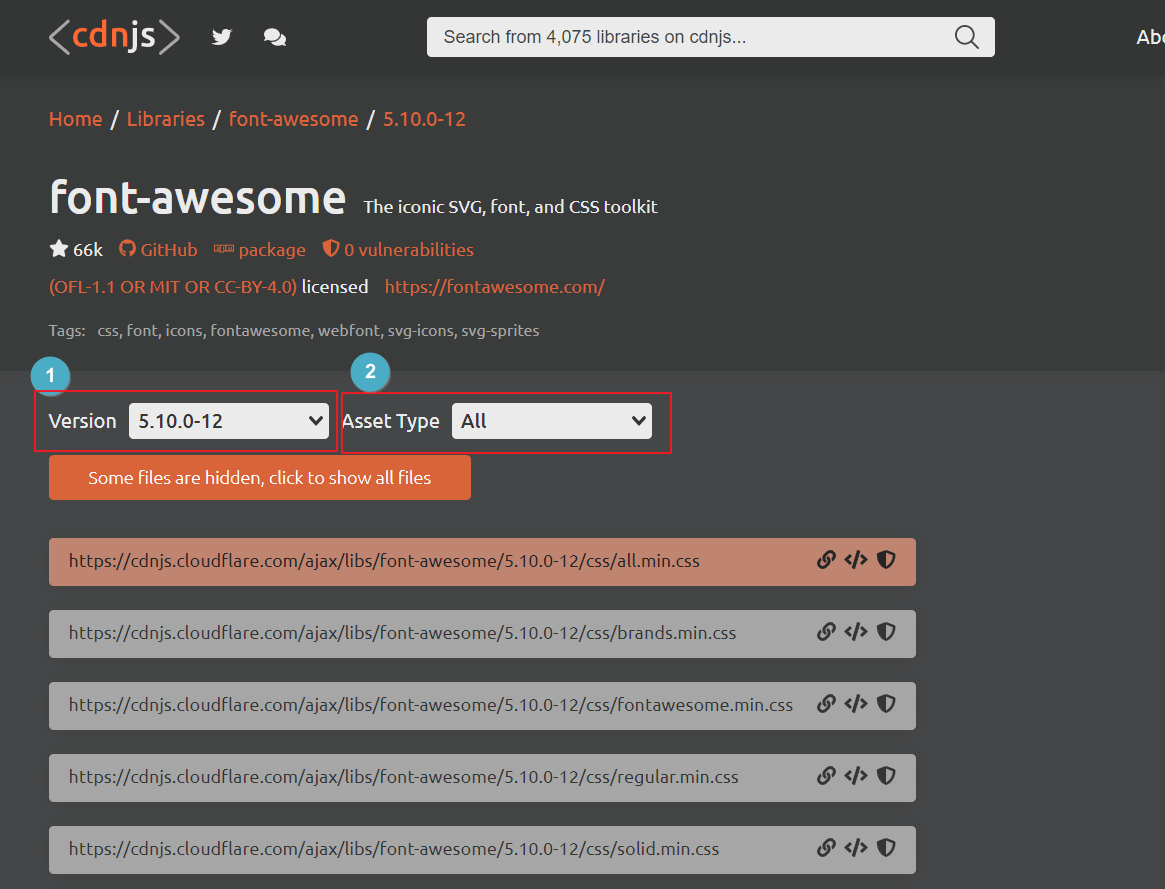View the 0 vulnerabilities link
The width and height of the screenshot is (1165, 889).
(398, 250)
